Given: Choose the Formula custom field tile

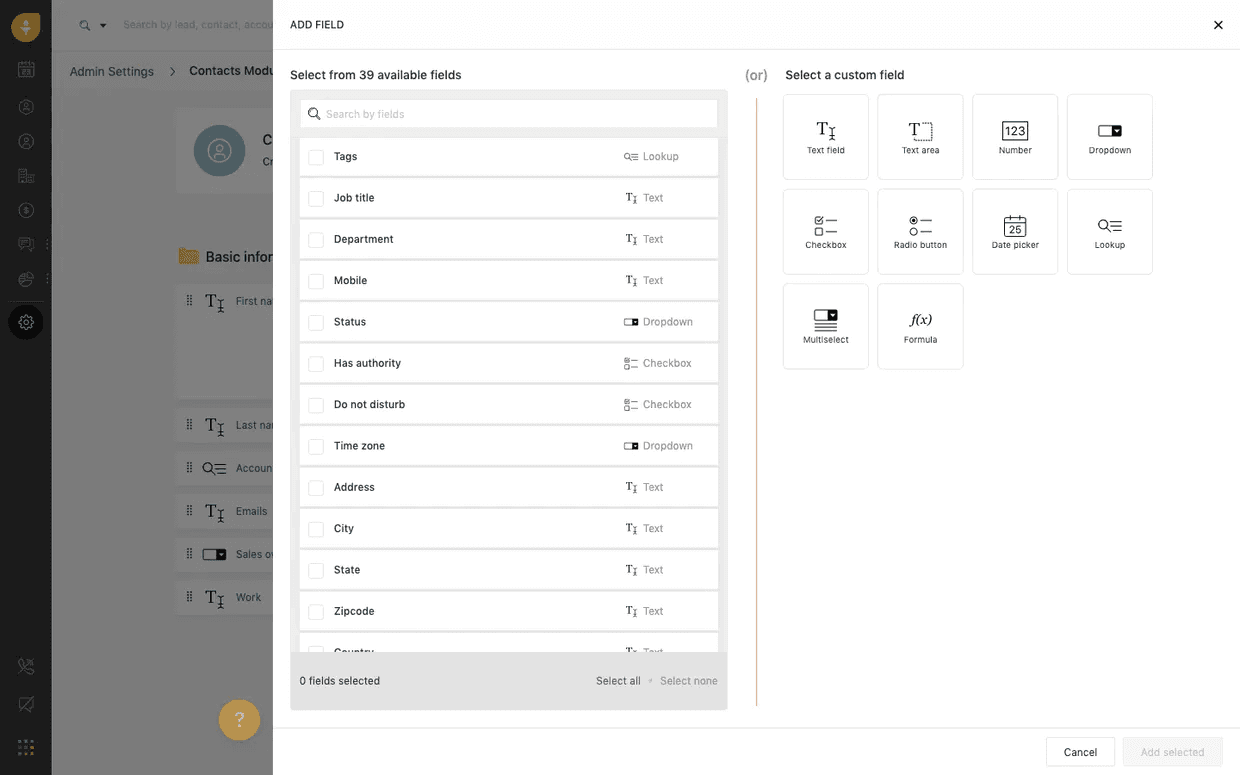Looking at the screenshot, I should point(920,326).
